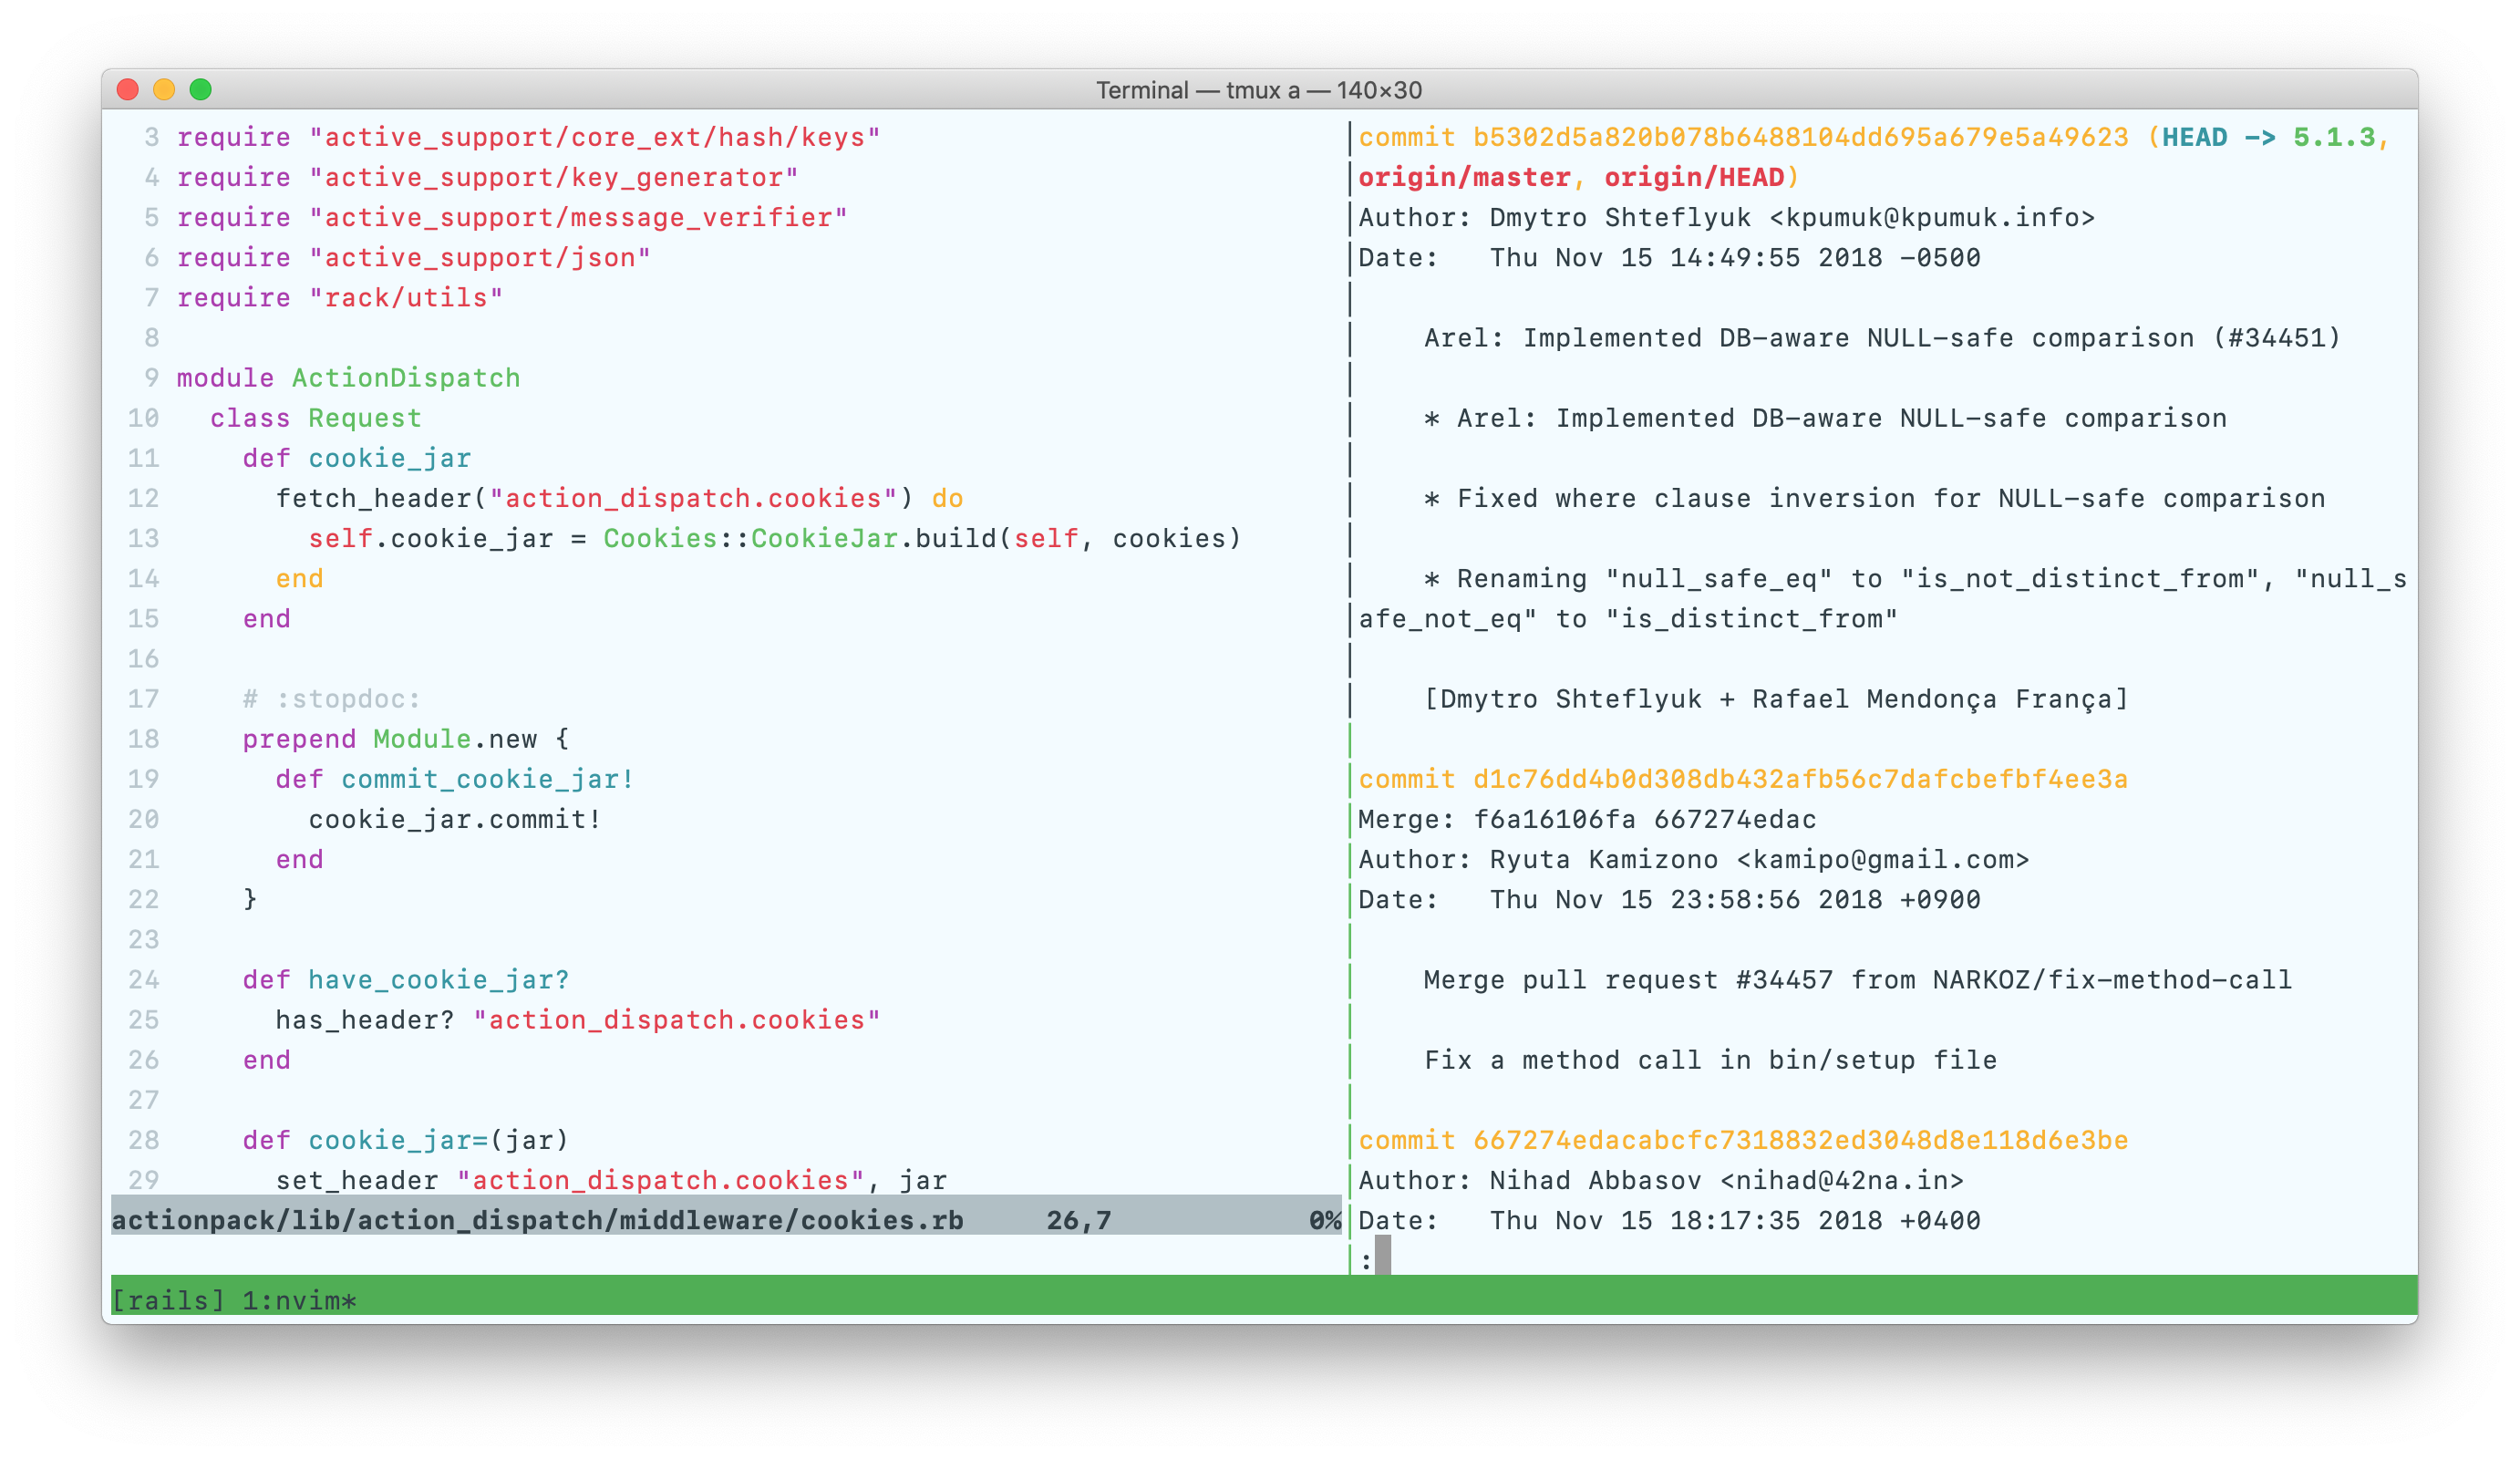Image resolution: width=2520 pixels, height=1459 pixels.
Task: Click the 5.1.3 branch name
Action: 2333,138
